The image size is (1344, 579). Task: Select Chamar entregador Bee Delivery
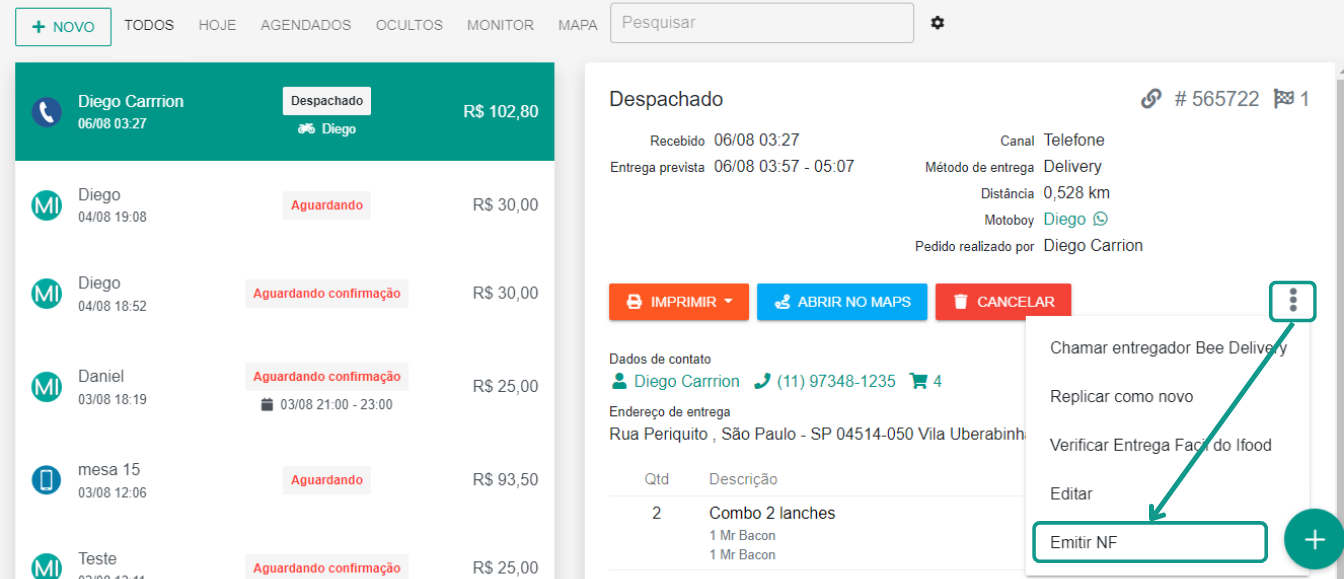tap(1167, 348)
